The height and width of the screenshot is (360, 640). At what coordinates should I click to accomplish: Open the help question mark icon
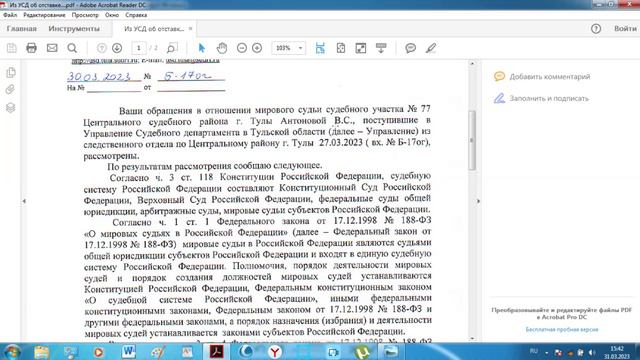pyautogui.click(x=596, y=29)
